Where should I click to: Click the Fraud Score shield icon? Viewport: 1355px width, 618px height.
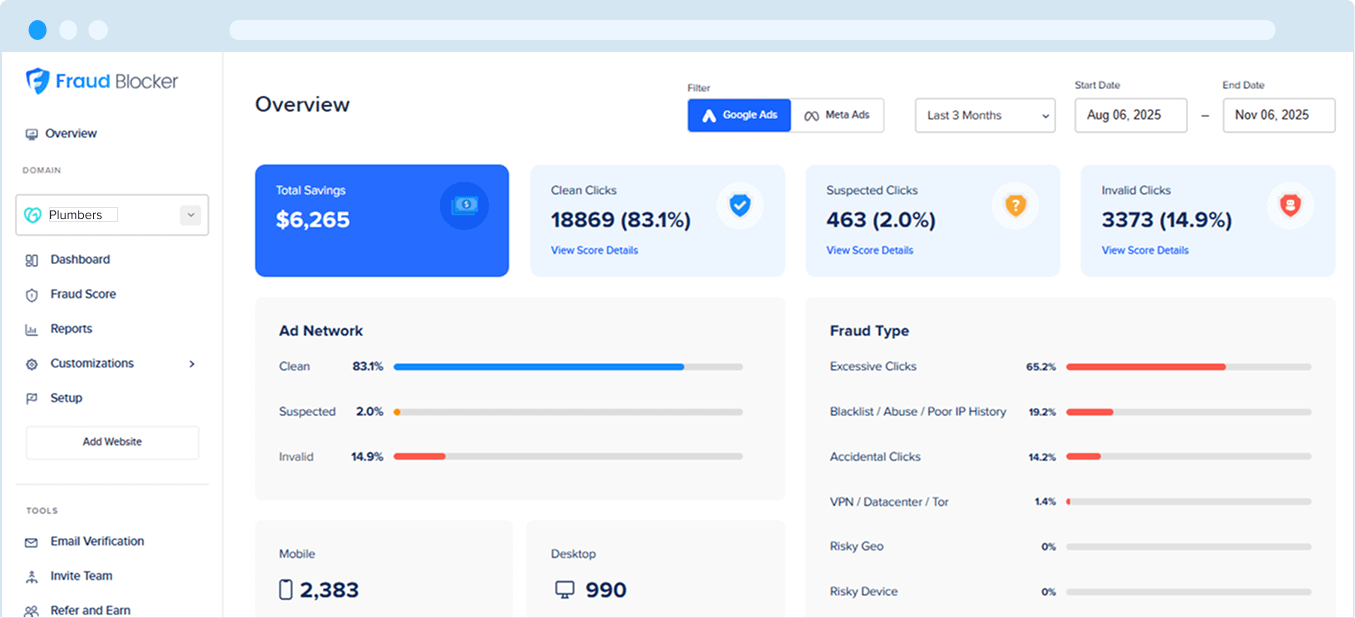click(x=33, y=294)
